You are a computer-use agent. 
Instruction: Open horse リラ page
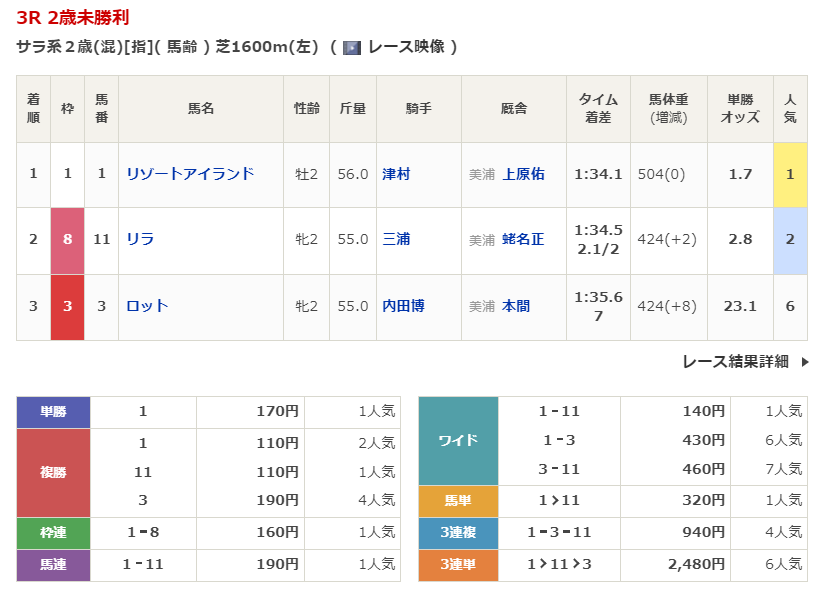coord(140,240)
